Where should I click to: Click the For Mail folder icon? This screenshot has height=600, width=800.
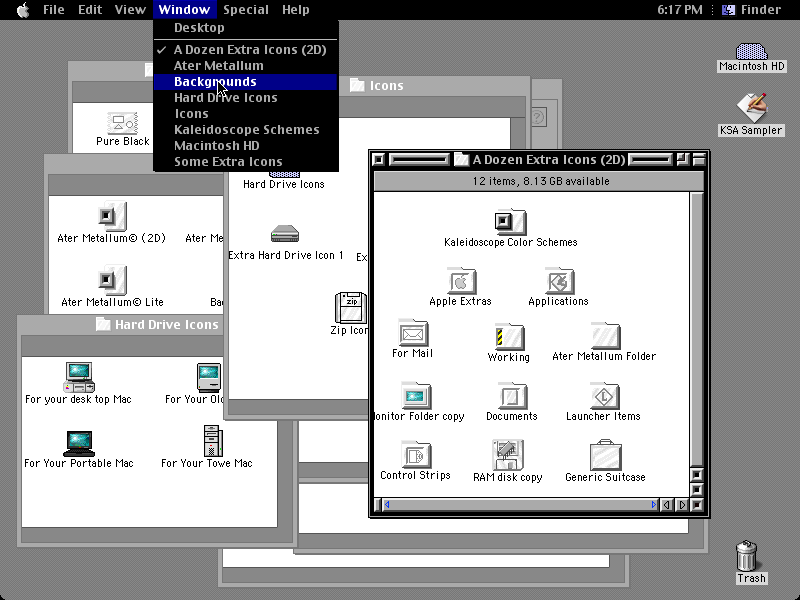pyautogui.click(x=413, y=333)
